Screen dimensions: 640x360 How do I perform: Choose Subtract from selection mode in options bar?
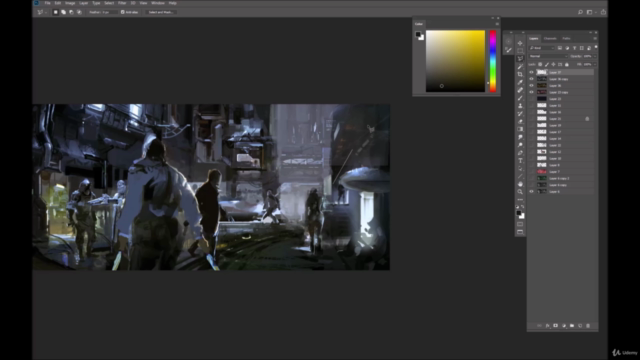[x=71, y=12]
